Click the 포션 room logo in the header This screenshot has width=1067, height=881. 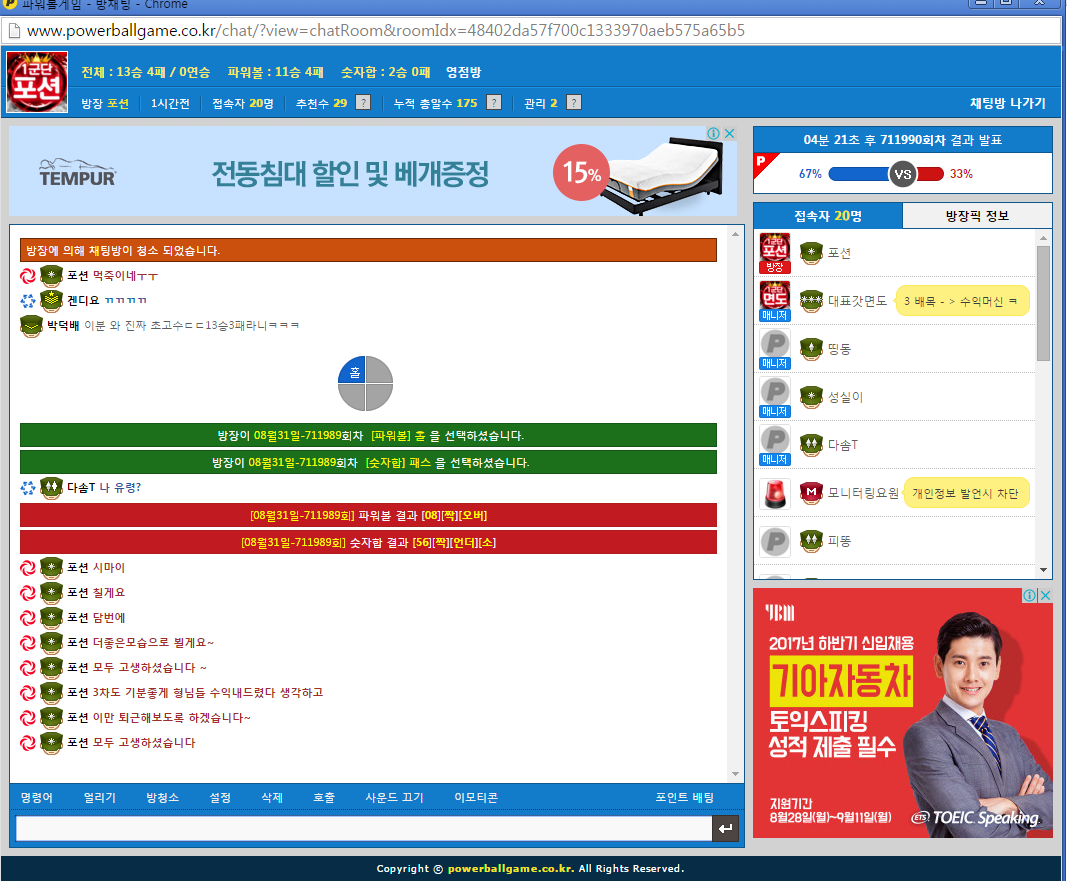(x=37, y=82)
